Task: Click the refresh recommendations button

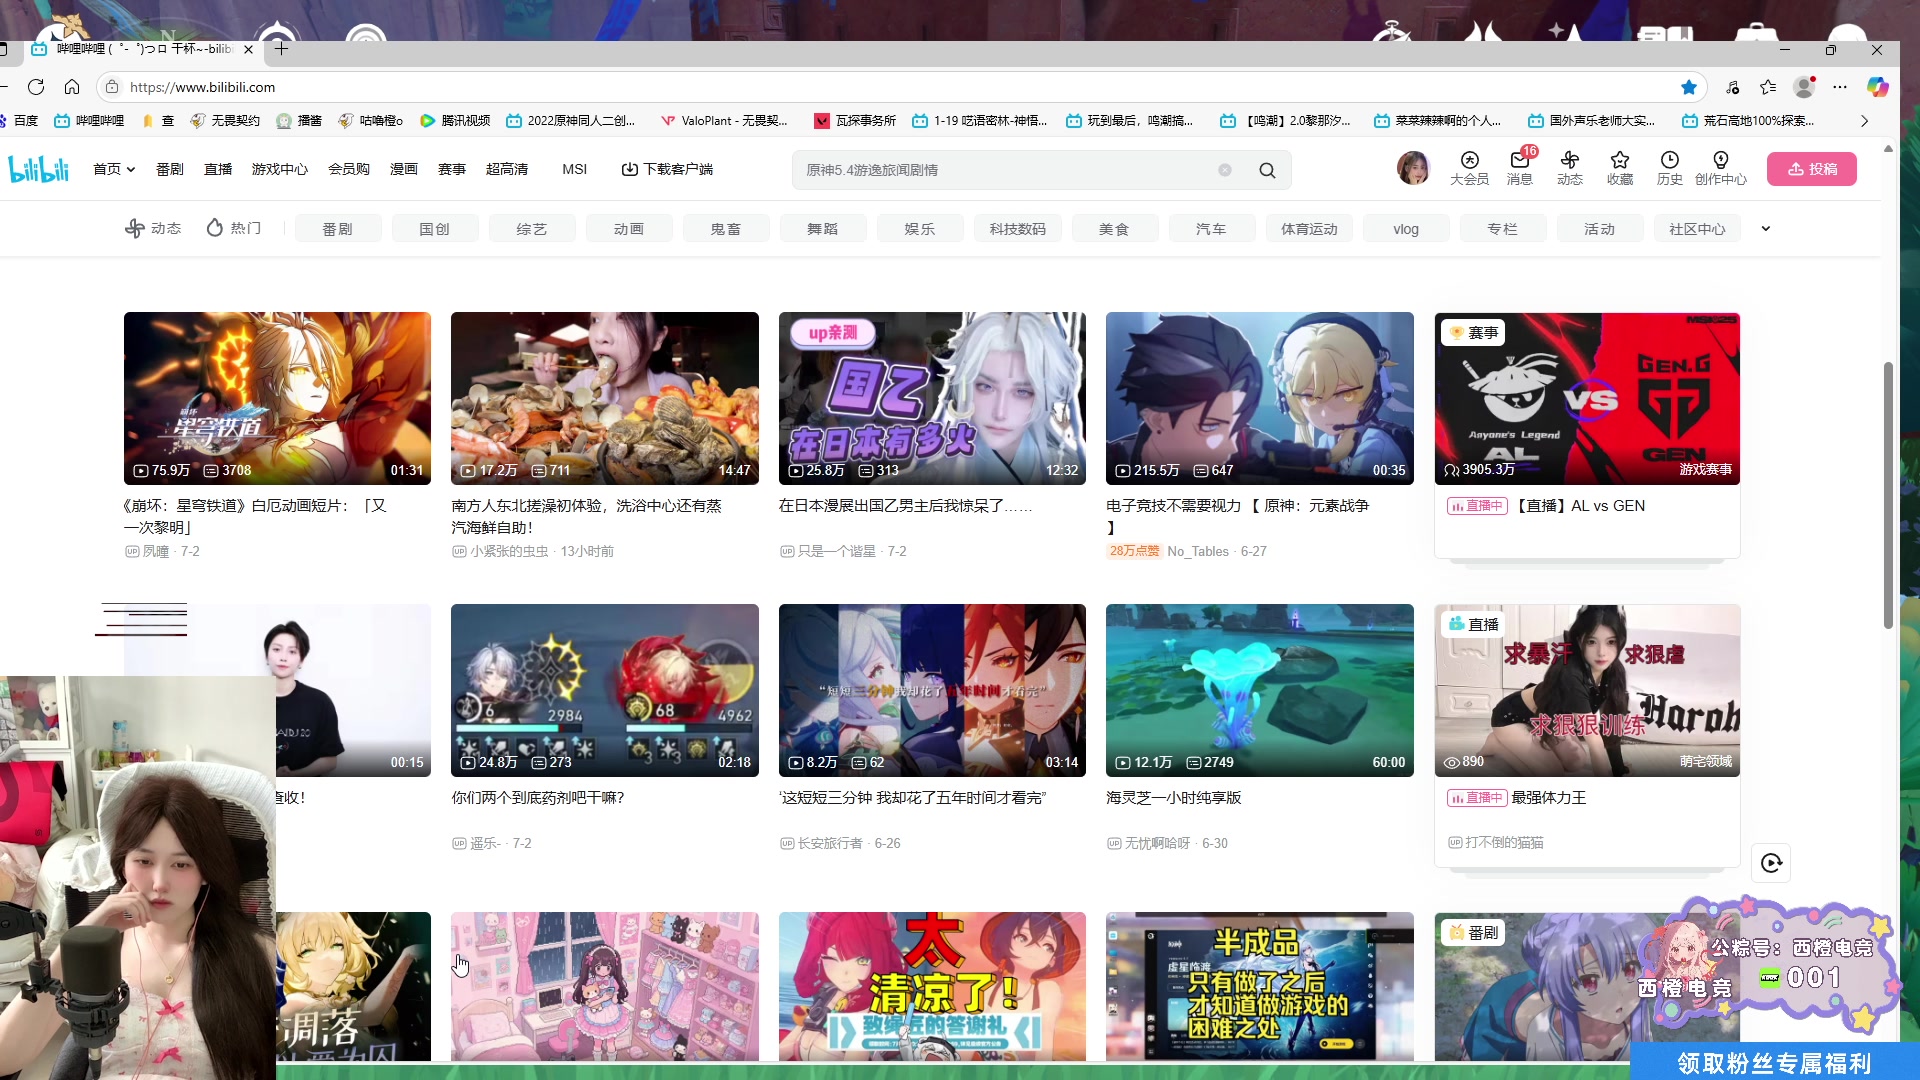Action: point(1771,863)
